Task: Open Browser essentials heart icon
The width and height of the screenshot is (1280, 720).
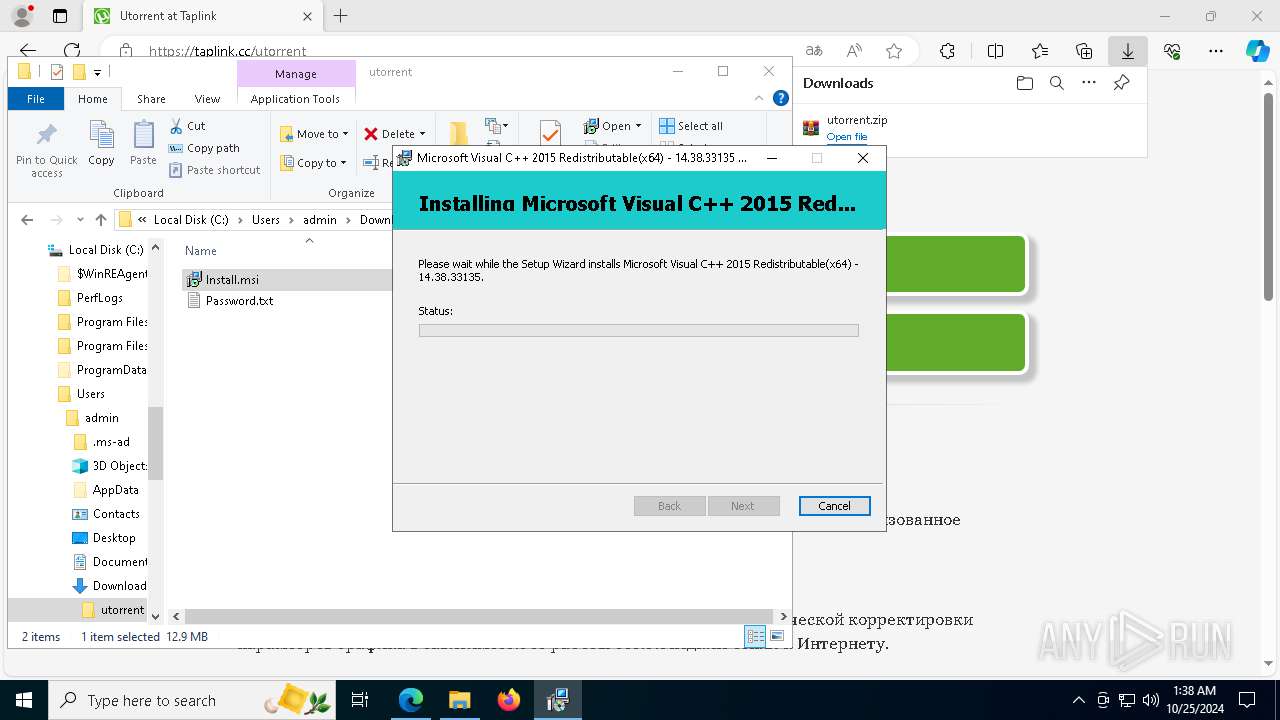Action: 1172,51
